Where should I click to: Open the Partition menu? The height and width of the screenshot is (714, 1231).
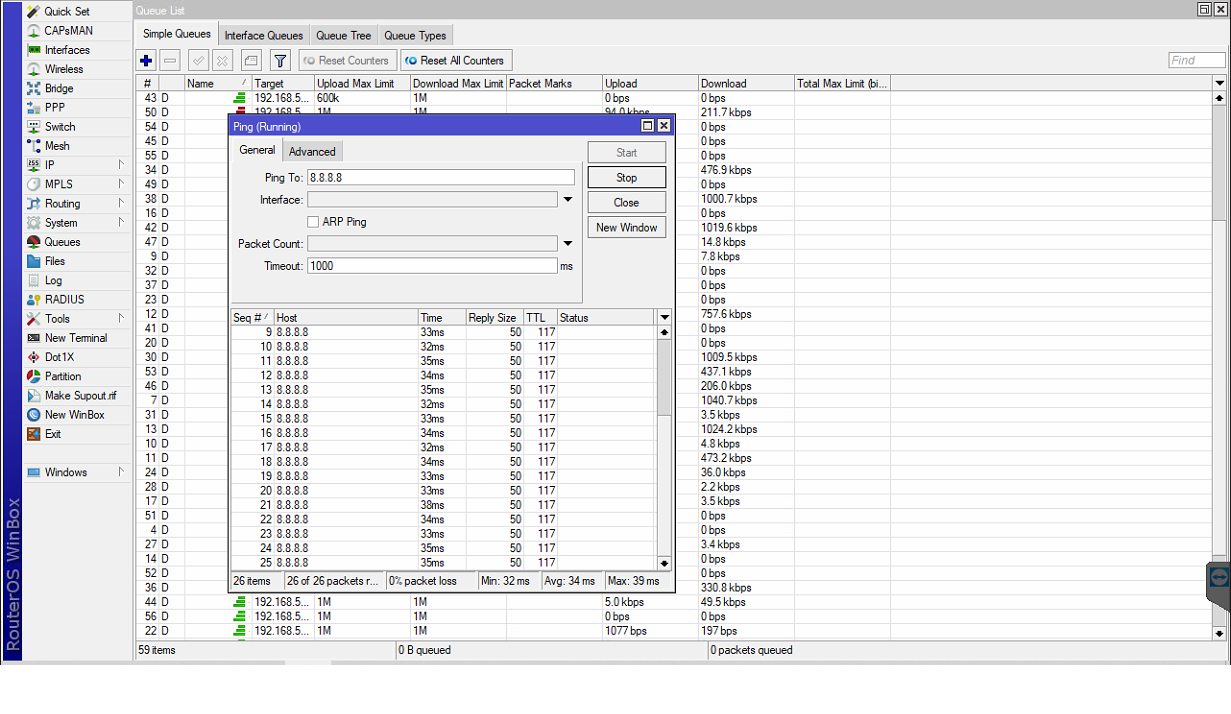(x=63, y=376)
